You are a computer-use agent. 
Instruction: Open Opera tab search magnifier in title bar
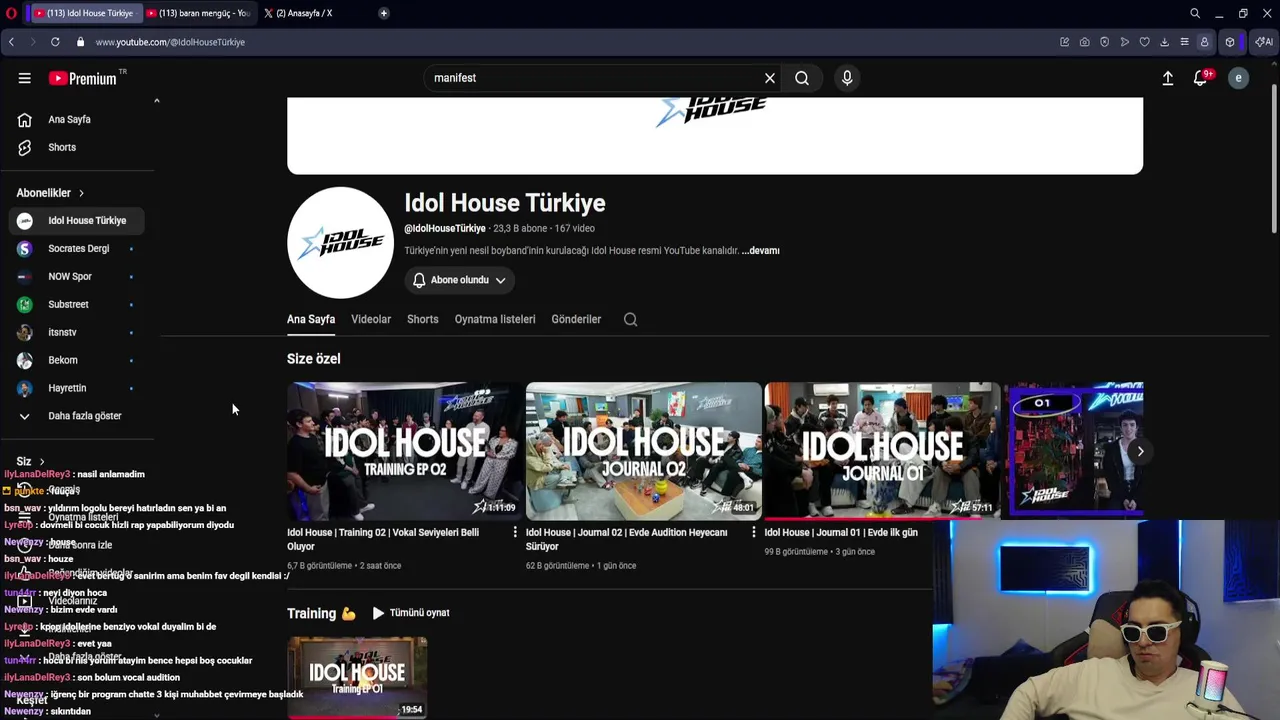point(1195,13)
